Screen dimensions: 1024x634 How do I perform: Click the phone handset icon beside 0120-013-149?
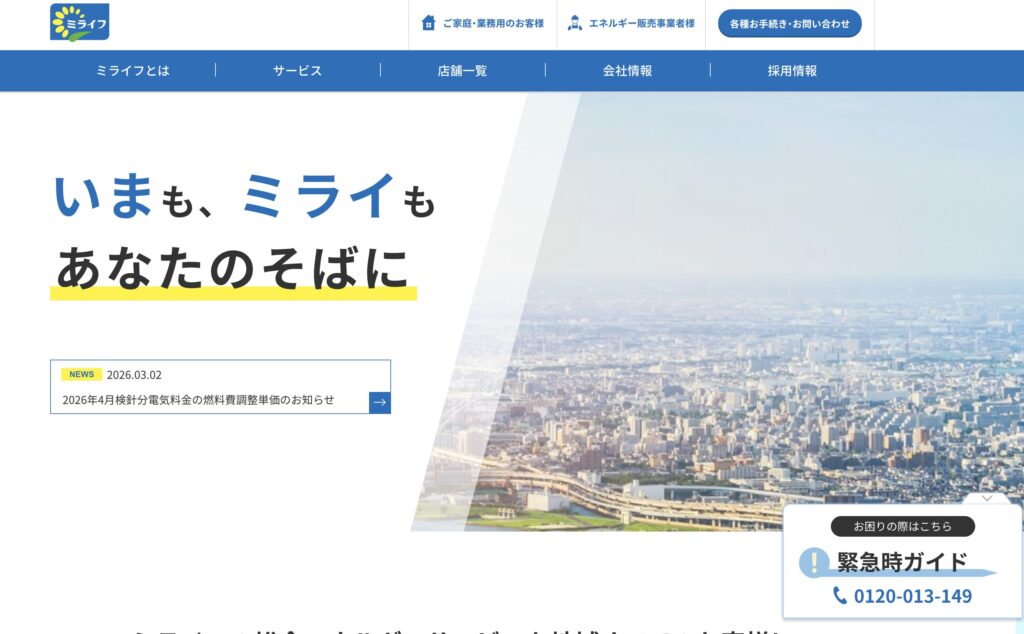tap(840, 596)
